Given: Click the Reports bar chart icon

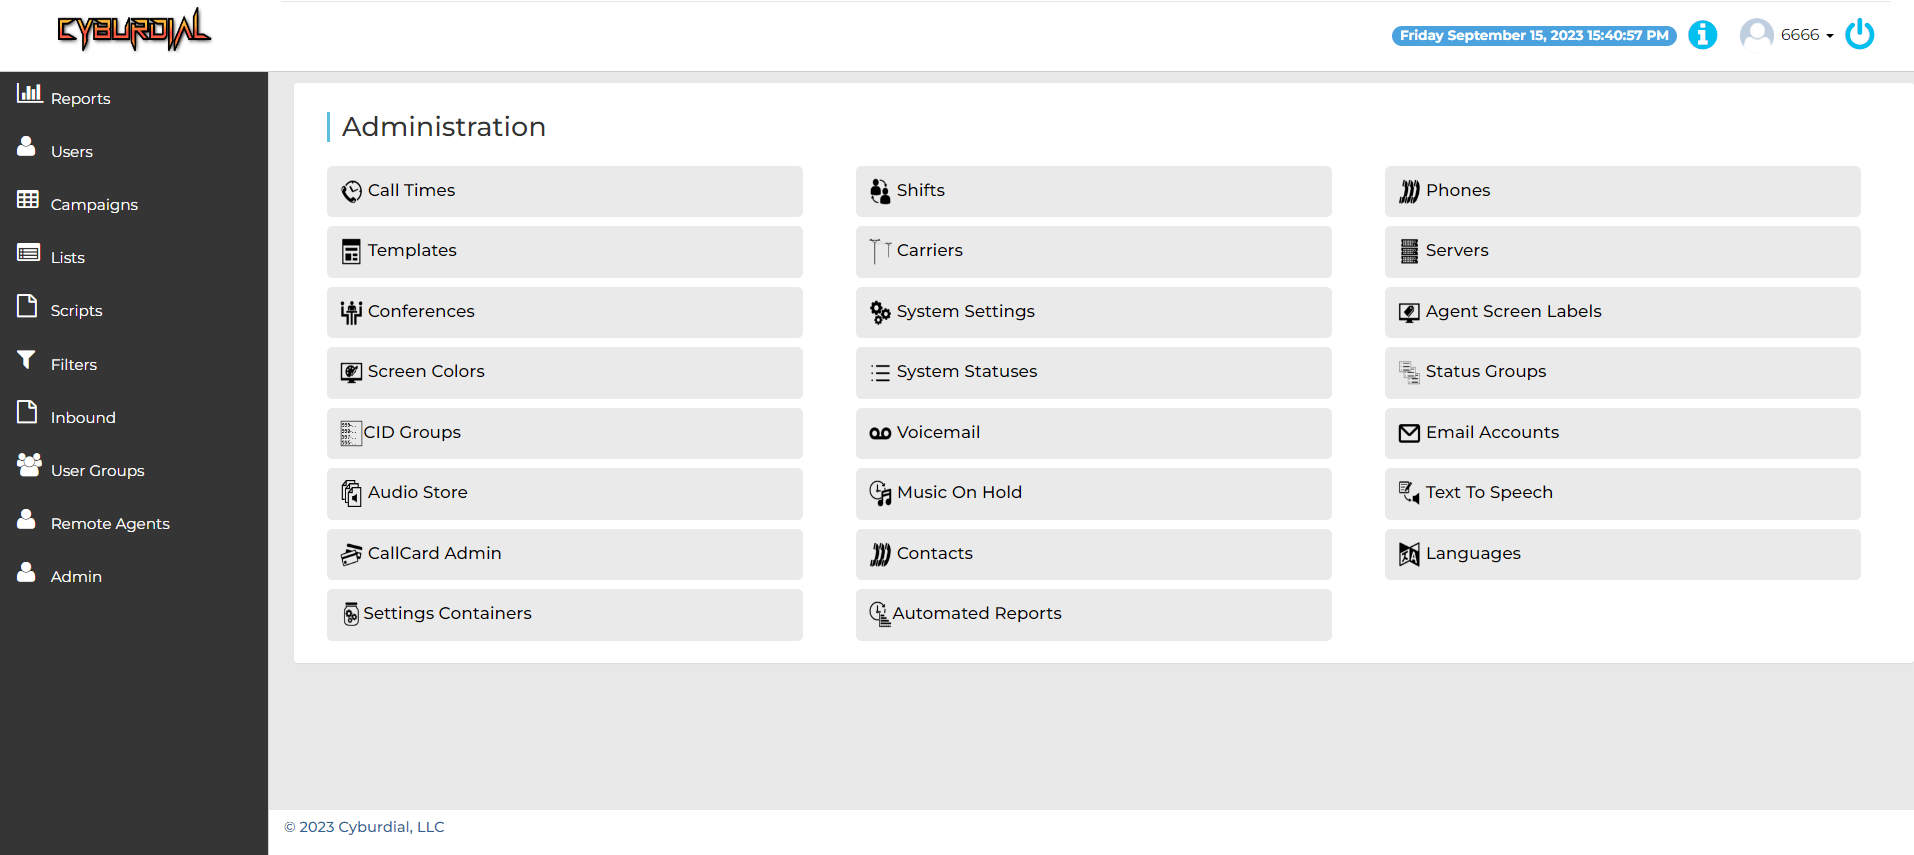Looking at the screenshot, I should [29, 93].
